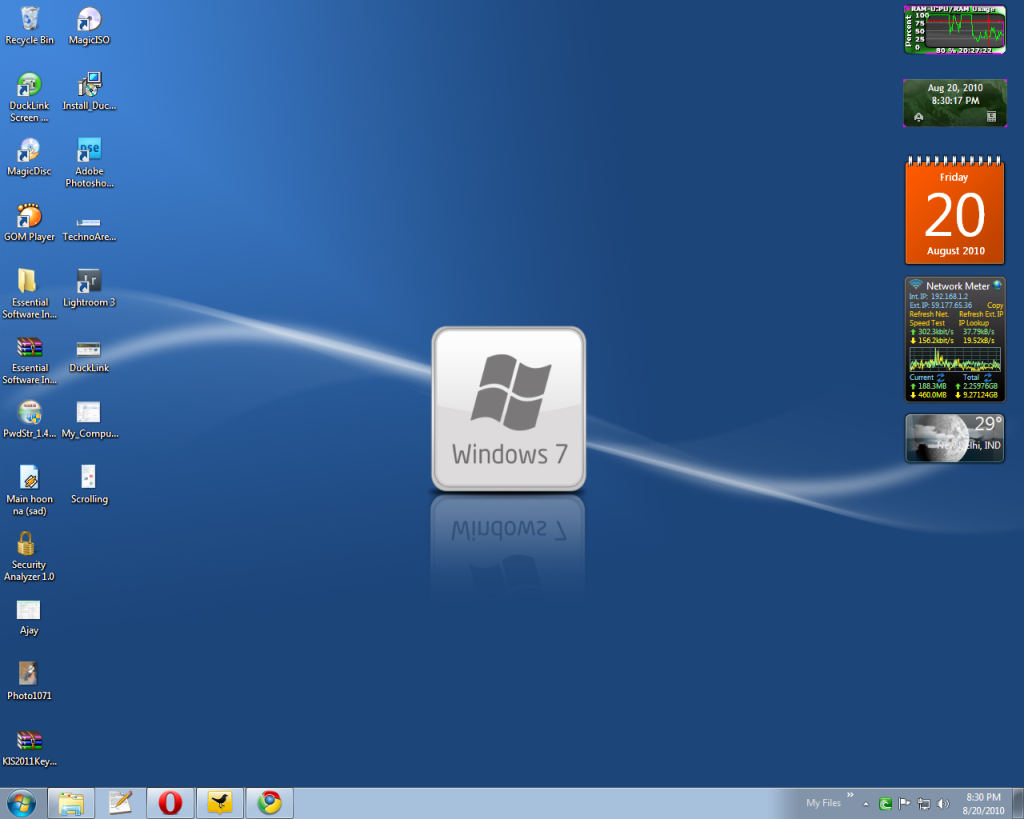Click the taskbar clock showing 8:30 PM
The width and height of the screenshot is (1024, 819).
pyautogui.click(x=984, y=804)
